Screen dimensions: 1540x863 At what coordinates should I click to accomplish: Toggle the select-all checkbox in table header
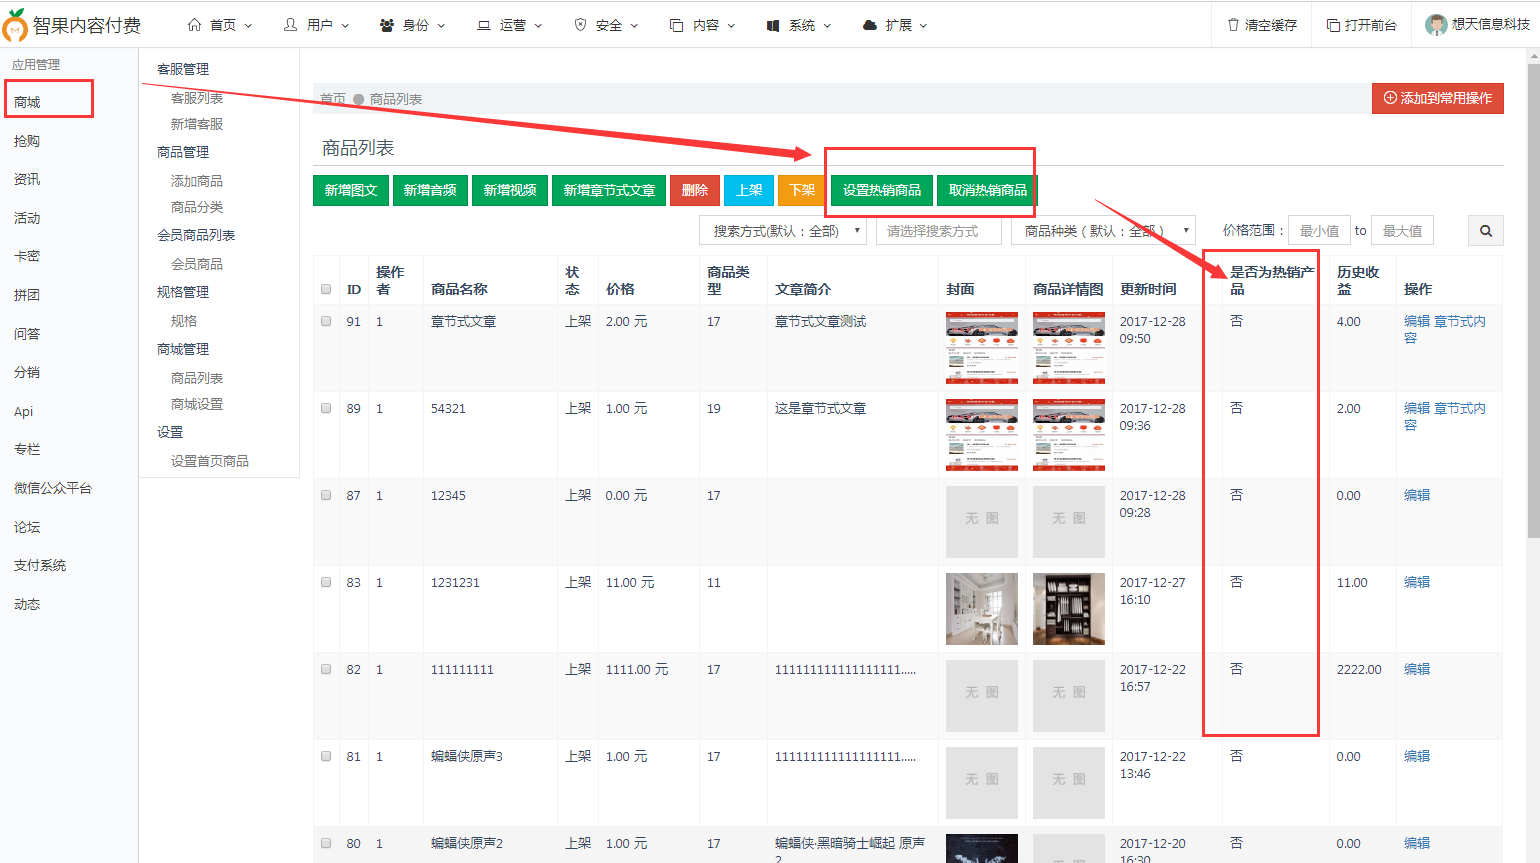pos(326,289)
